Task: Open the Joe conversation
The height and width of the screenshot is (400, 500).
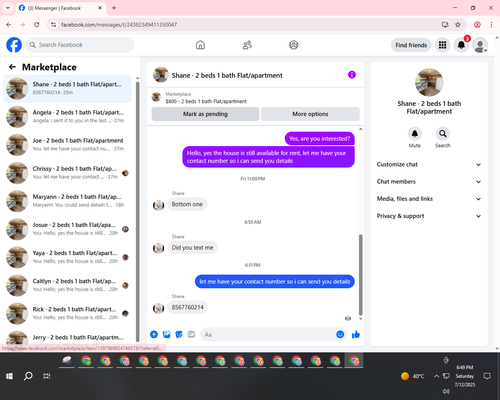Action: (x=67, y=145)
